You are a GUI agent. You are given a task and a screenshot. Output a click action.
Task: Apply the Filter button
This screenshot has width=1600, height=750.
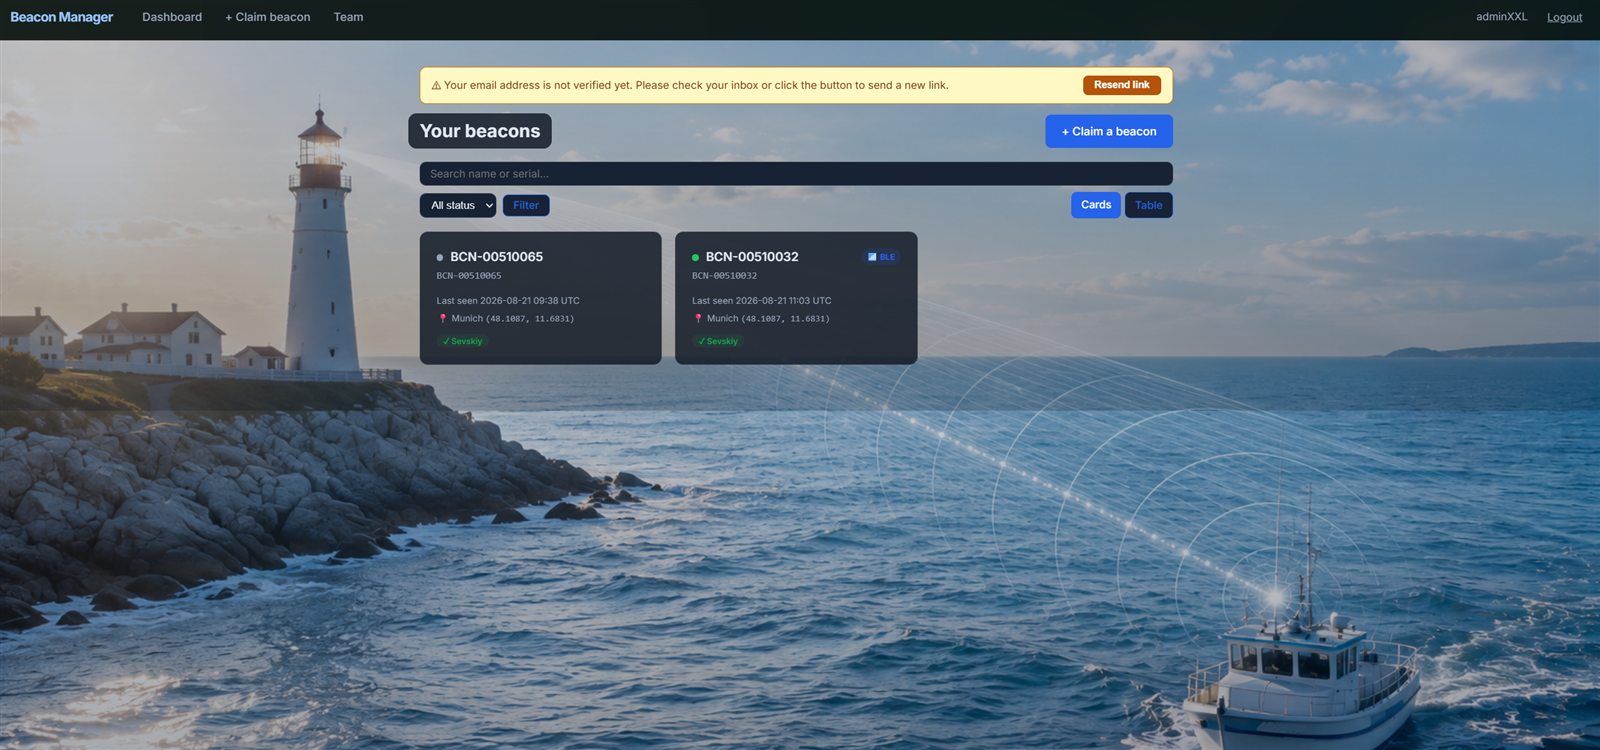tap(526, 205)
